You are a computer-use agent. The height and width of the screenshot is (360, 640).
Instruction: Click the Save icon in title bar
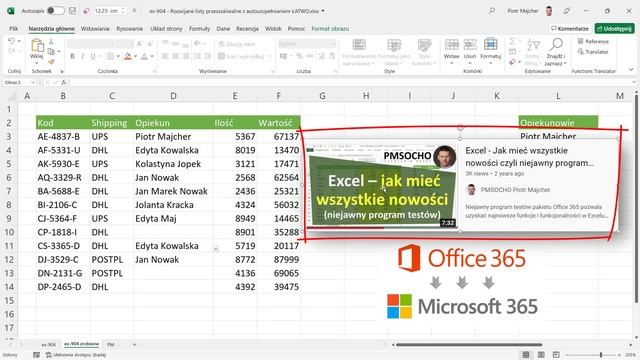click(72, 11)
